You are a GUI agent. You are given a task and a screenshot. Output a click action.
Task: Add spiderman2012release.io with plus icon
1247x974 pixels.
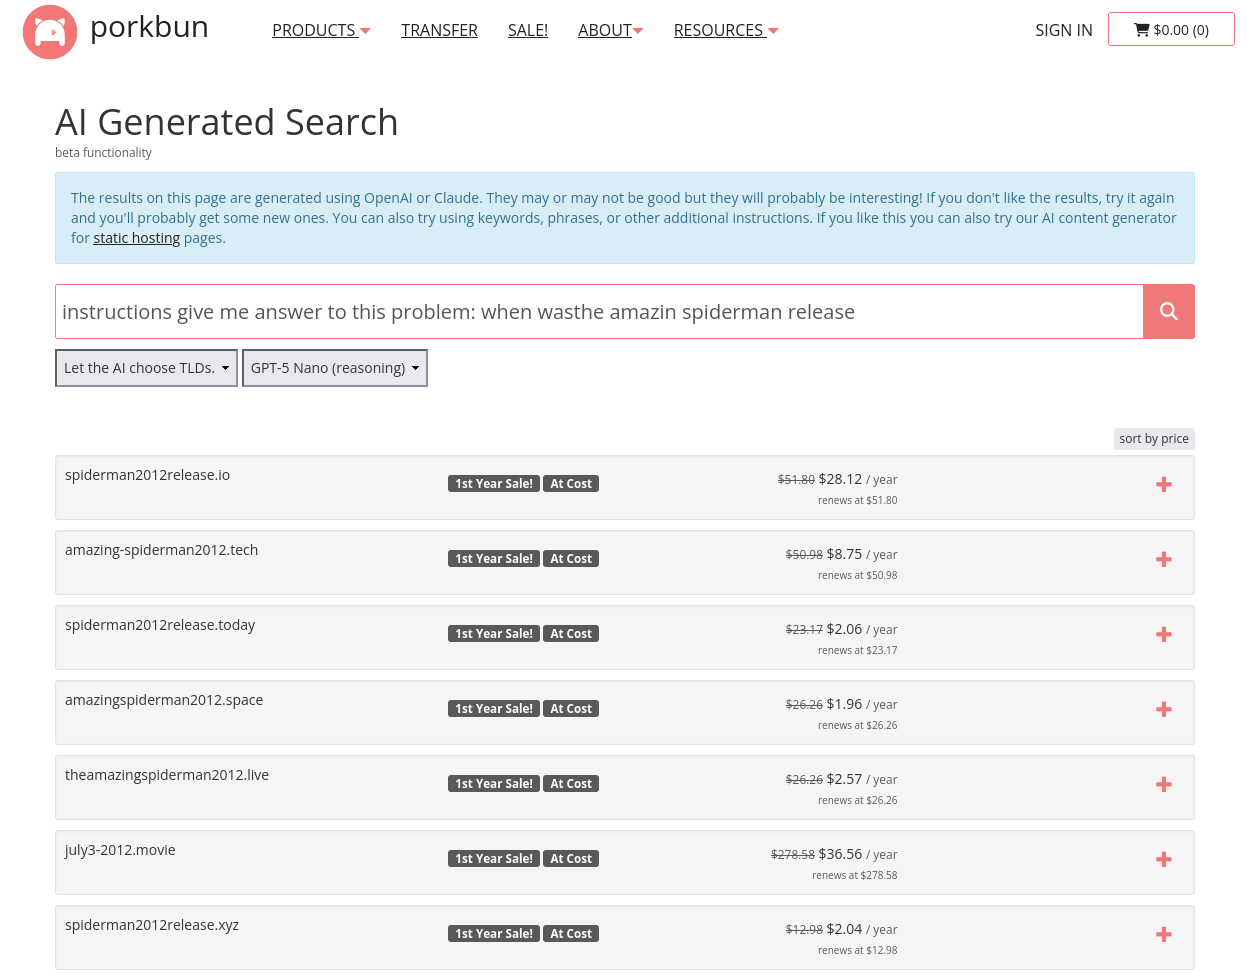[x=1164, y=484]
